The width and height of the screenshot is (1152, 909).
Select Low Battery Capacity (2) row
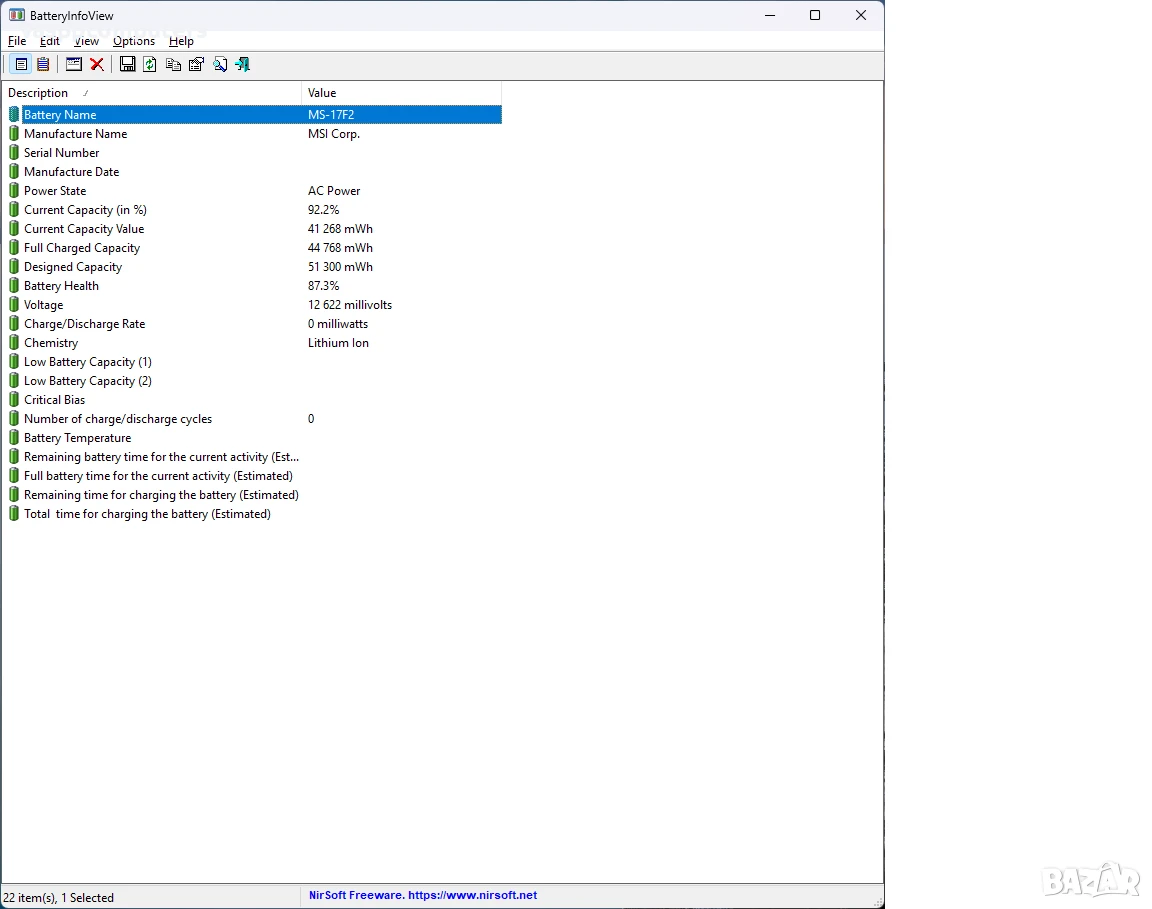pos(254,381)
